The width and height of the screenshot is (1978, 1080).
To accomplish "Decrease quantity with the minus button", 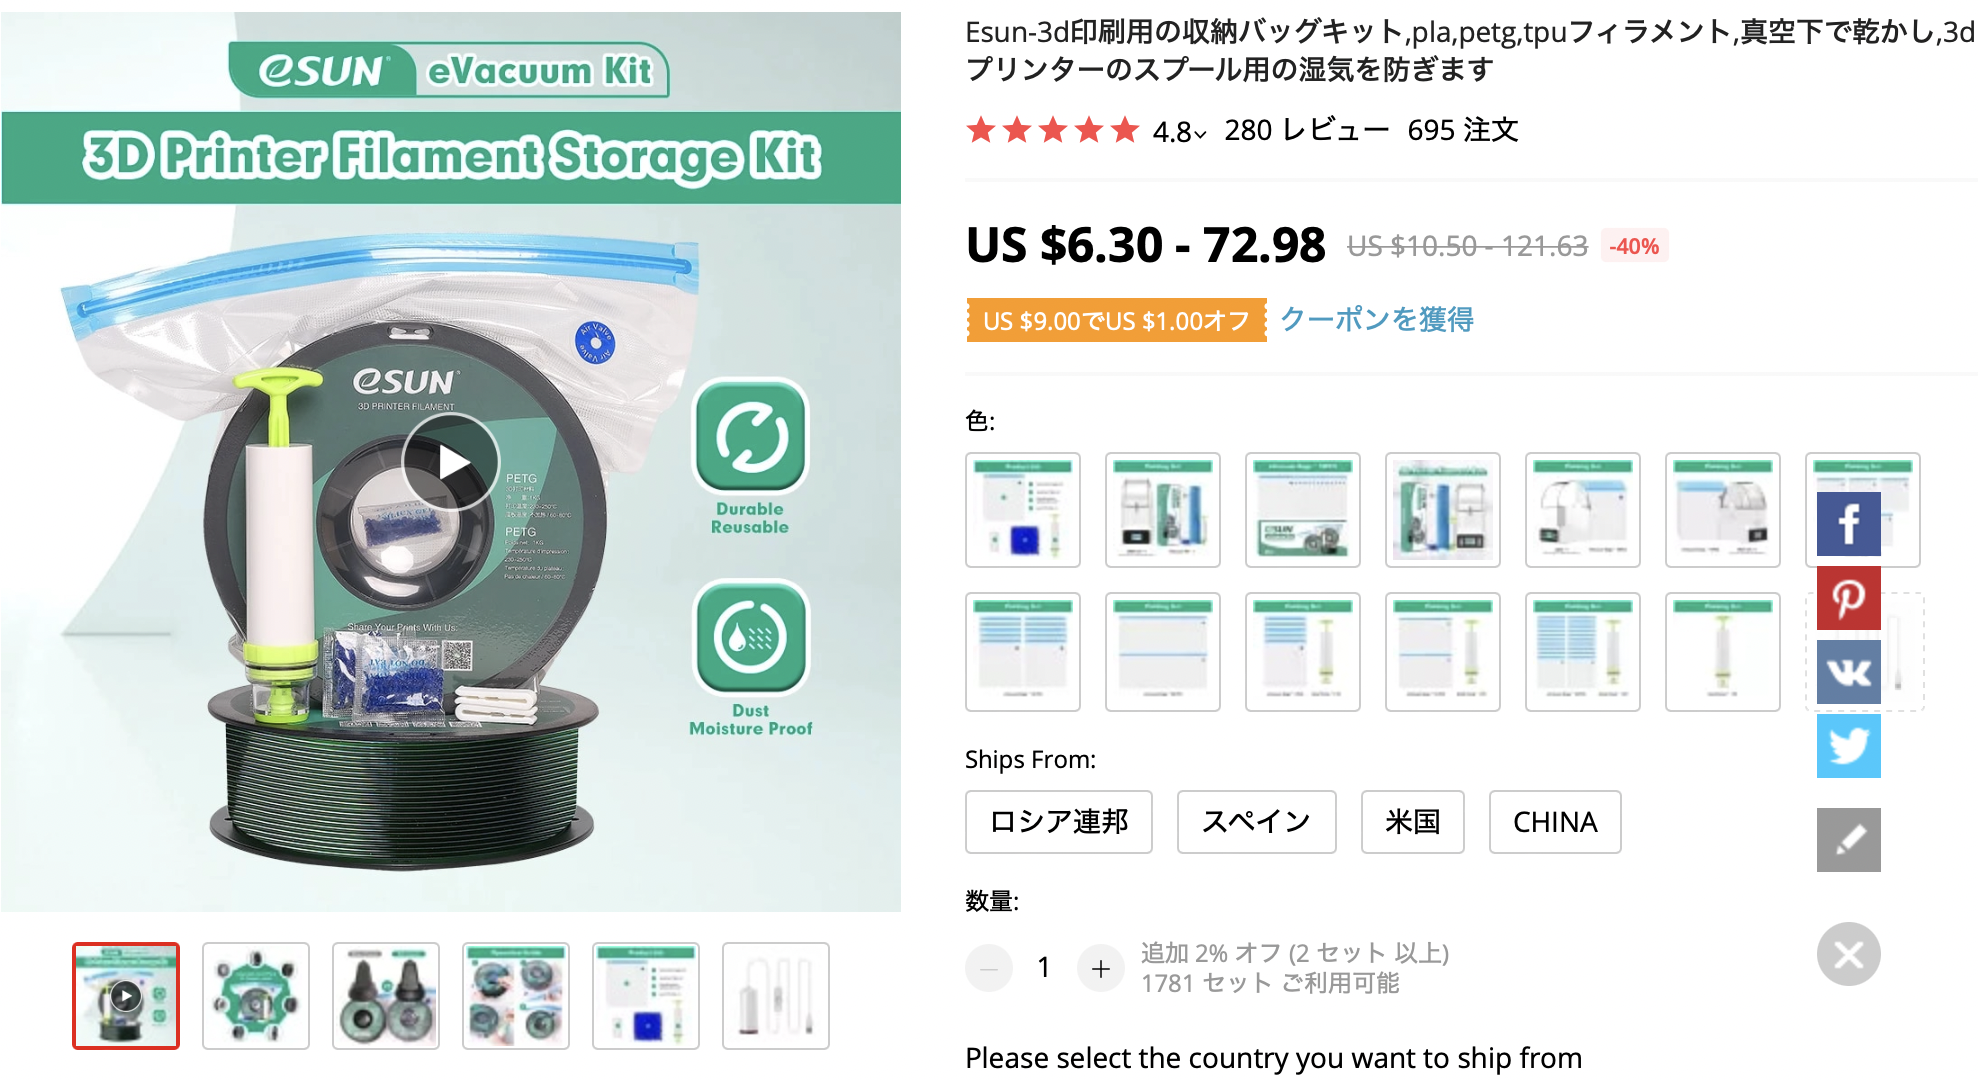I will (989, 968).
